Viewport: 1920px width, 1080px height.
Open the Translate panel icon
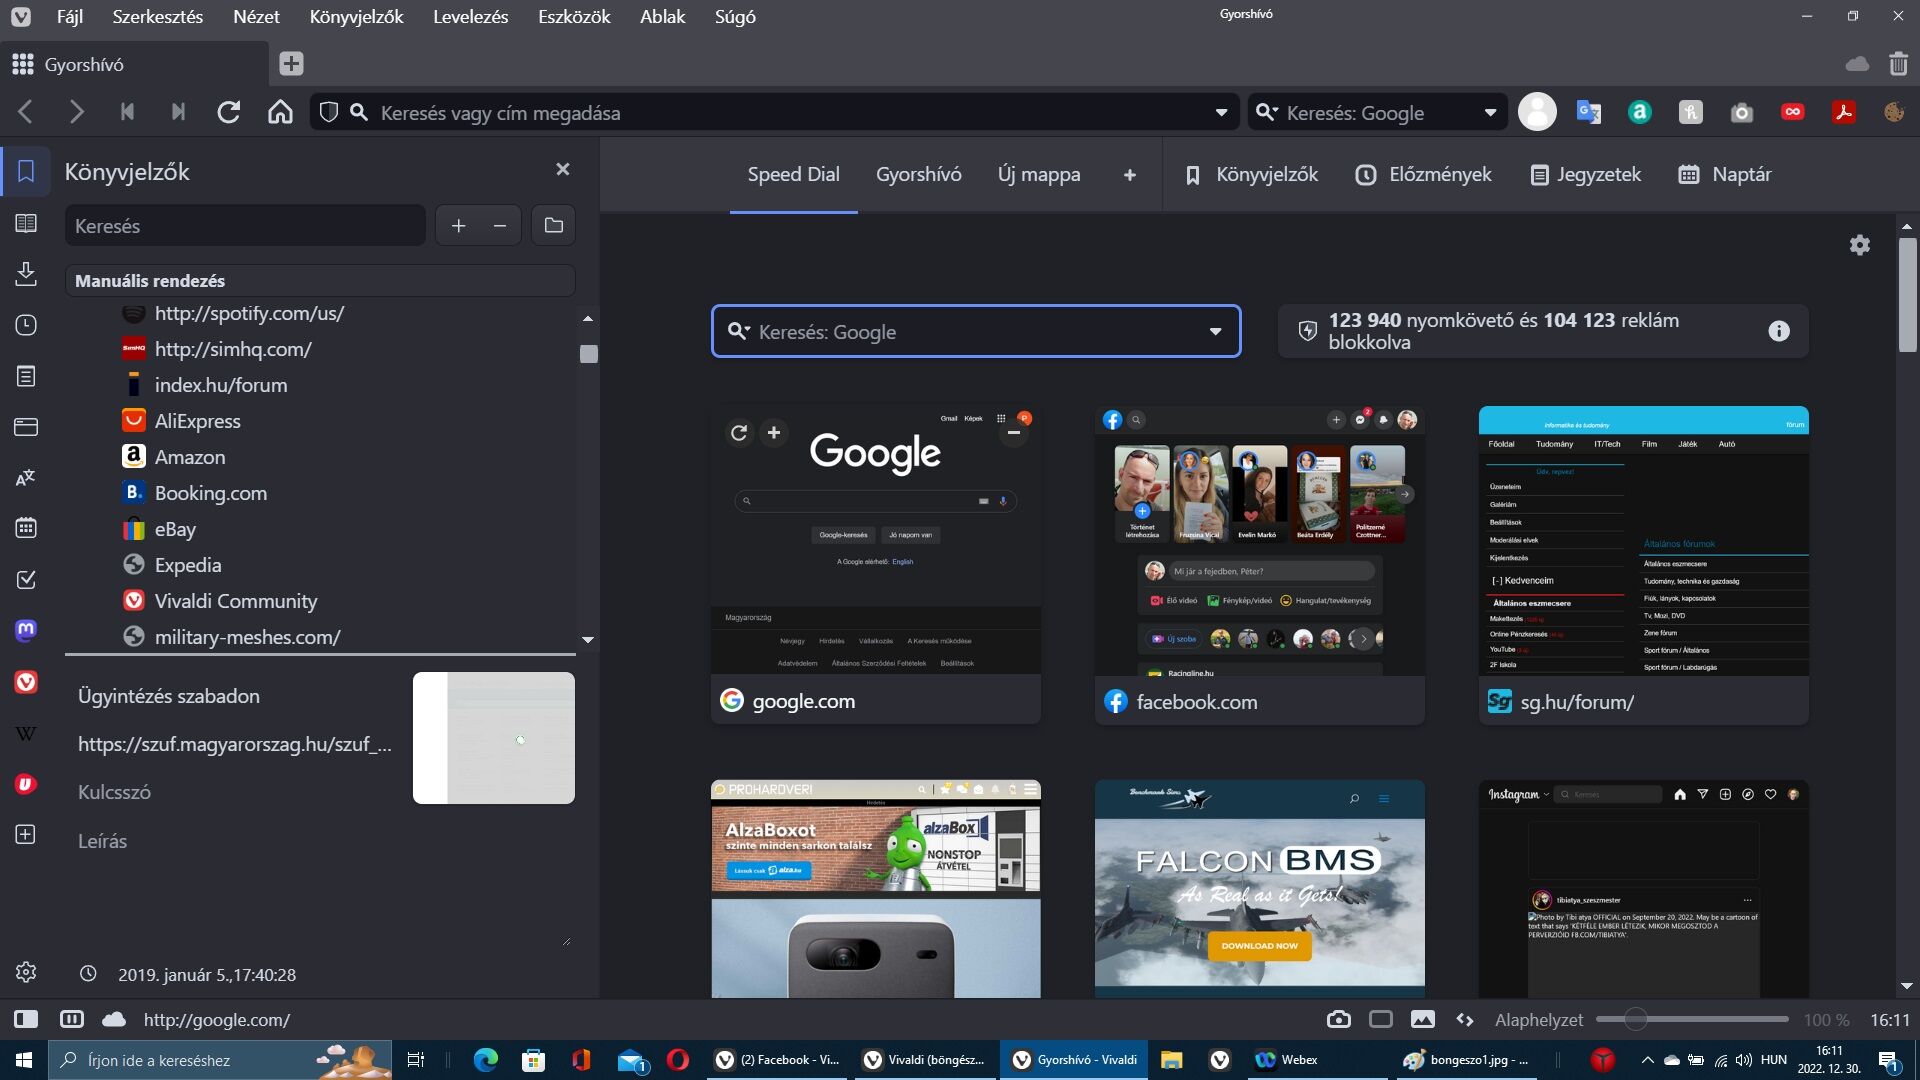click(26, 478)
